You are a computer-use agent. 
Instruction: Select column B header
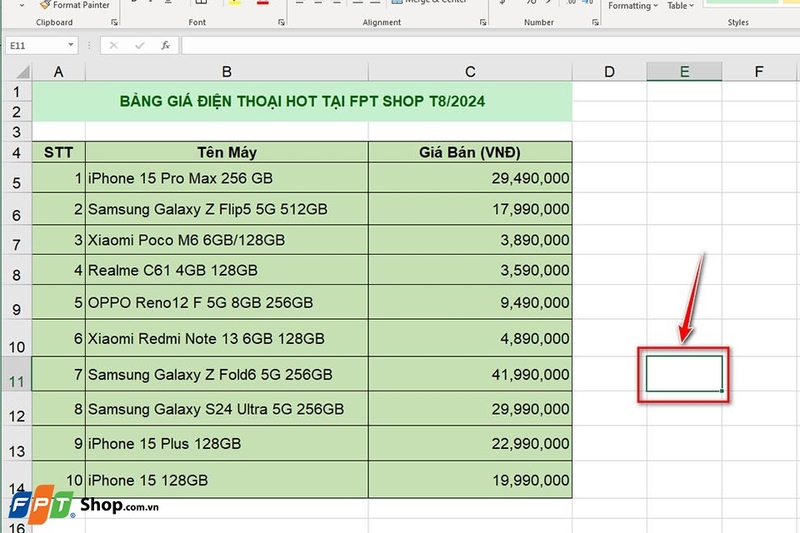tap(227, 71)
